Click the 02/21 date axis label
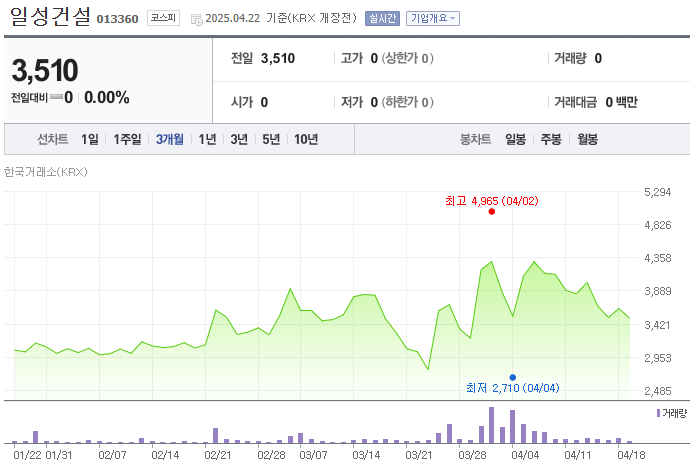The height and width of the screenshot is (472, 690). 218,455
